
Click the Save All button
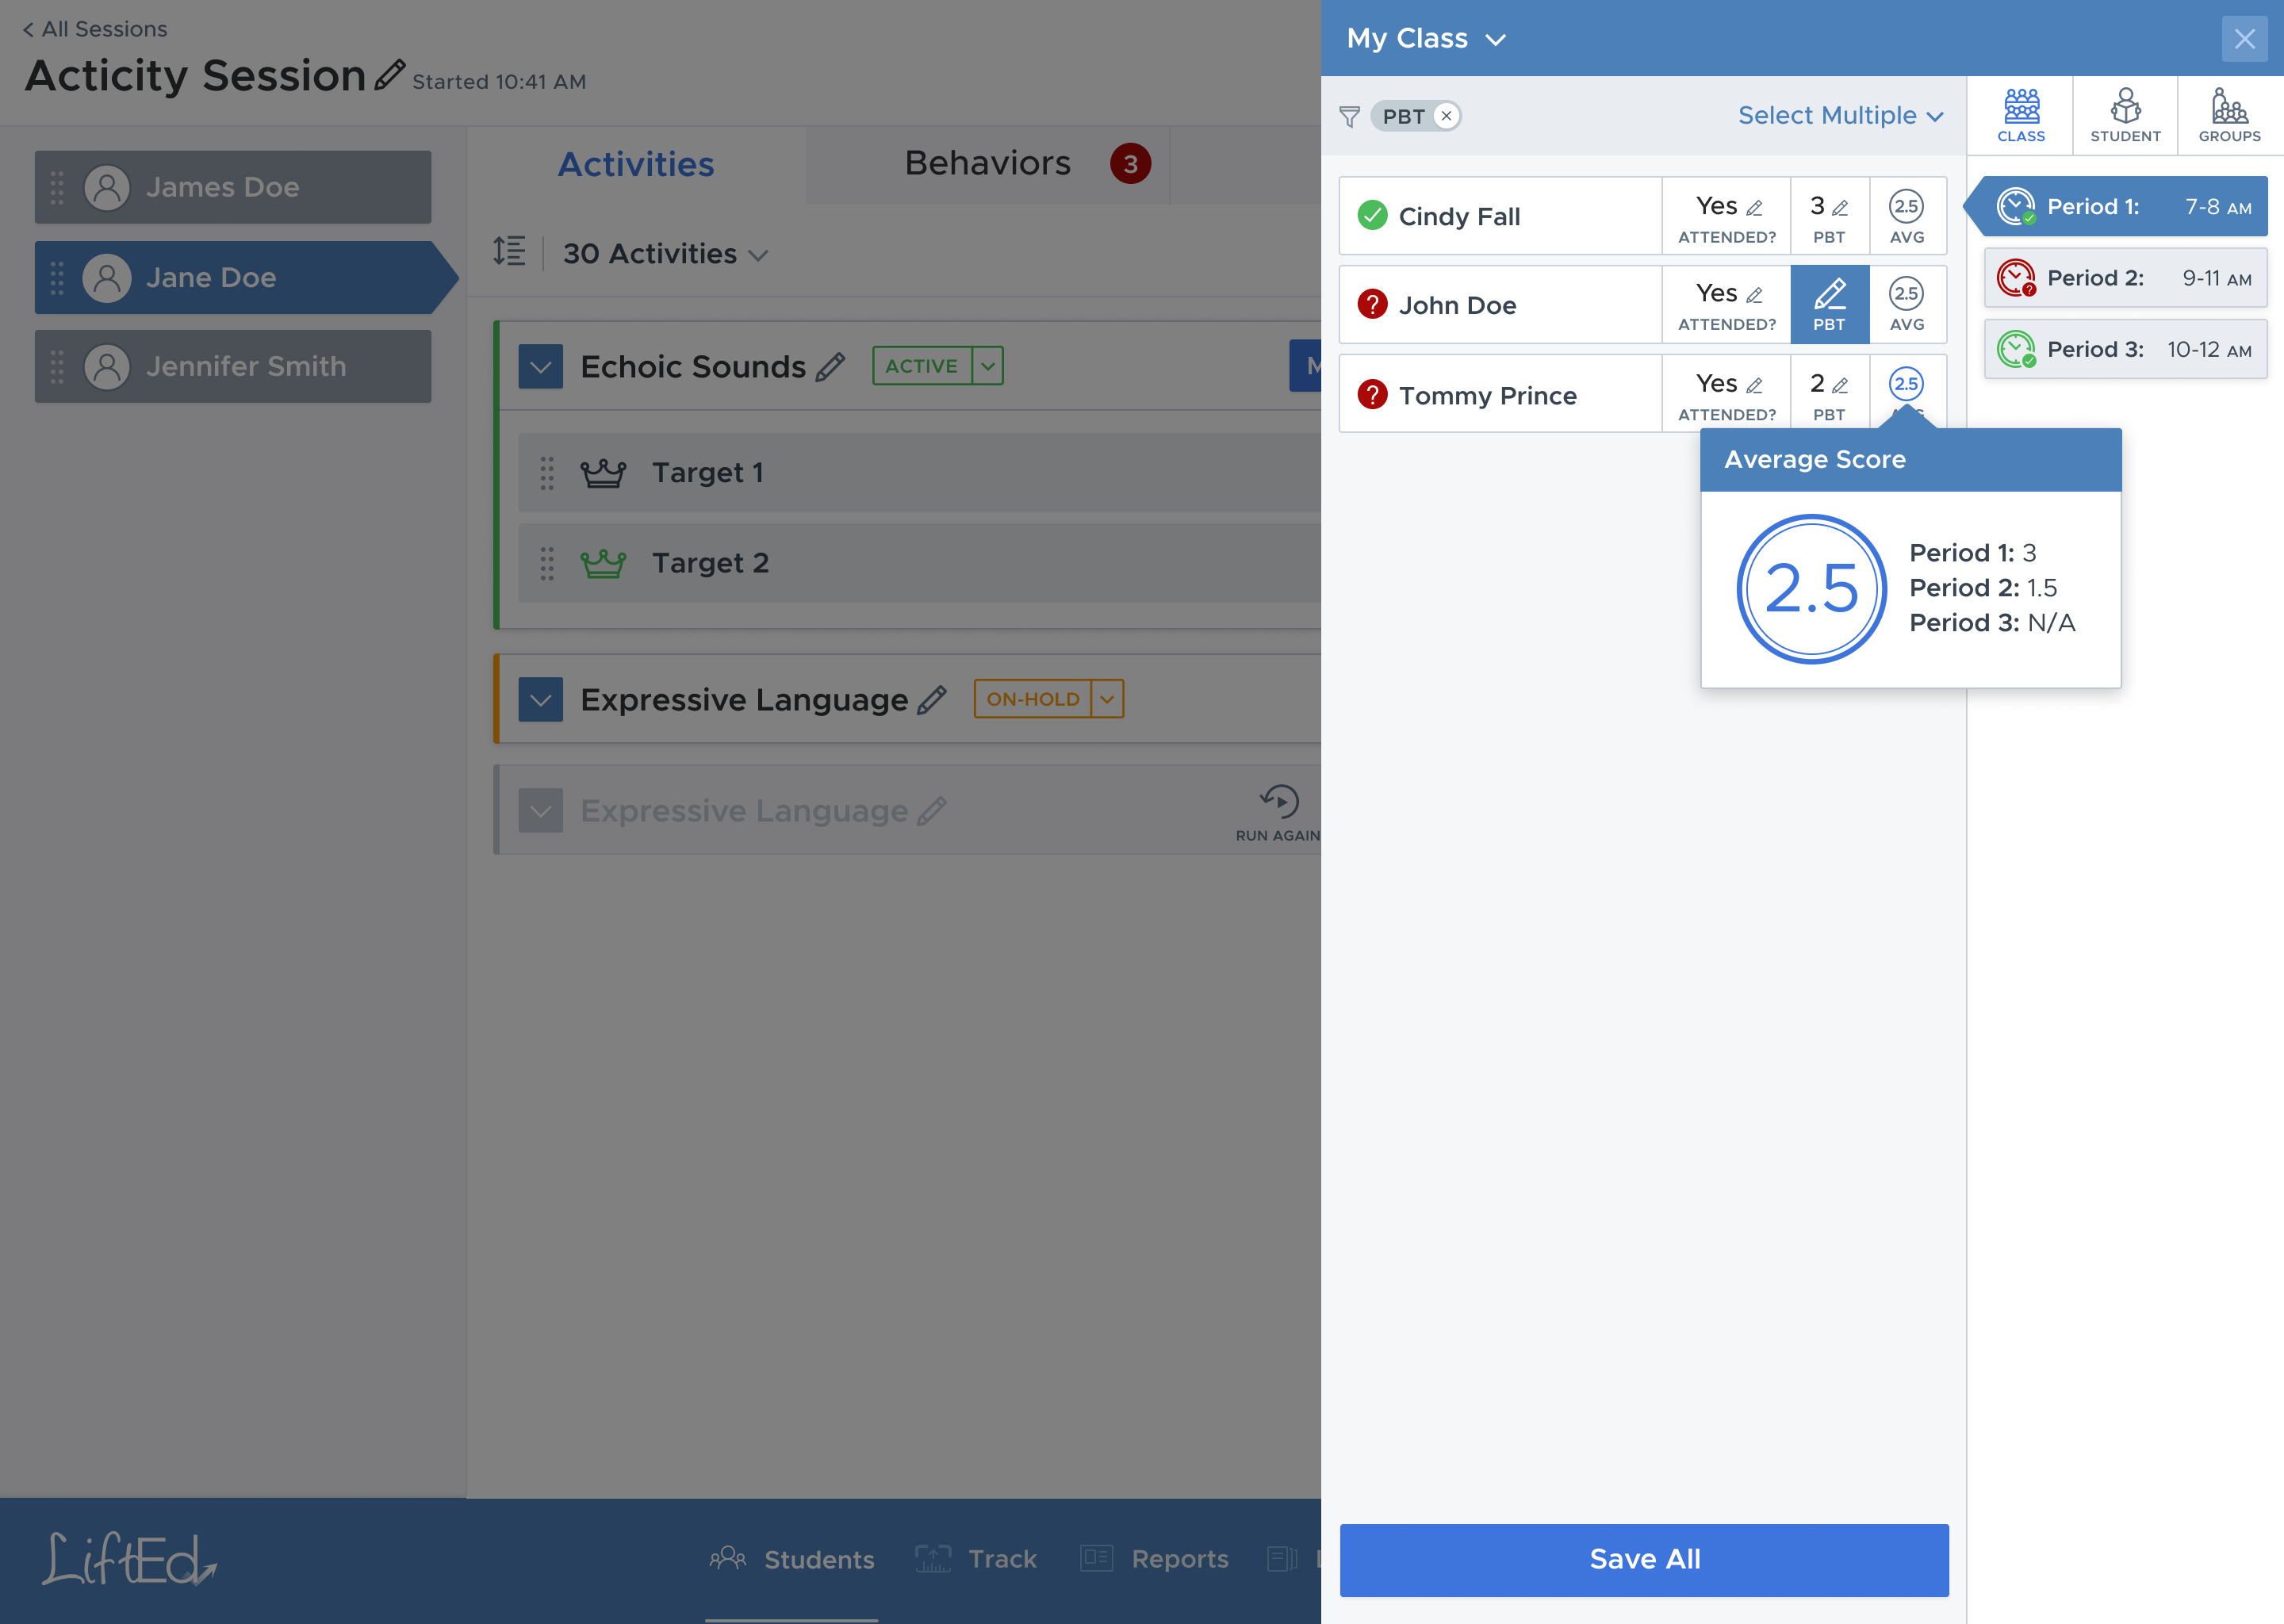[1644, 1559]
